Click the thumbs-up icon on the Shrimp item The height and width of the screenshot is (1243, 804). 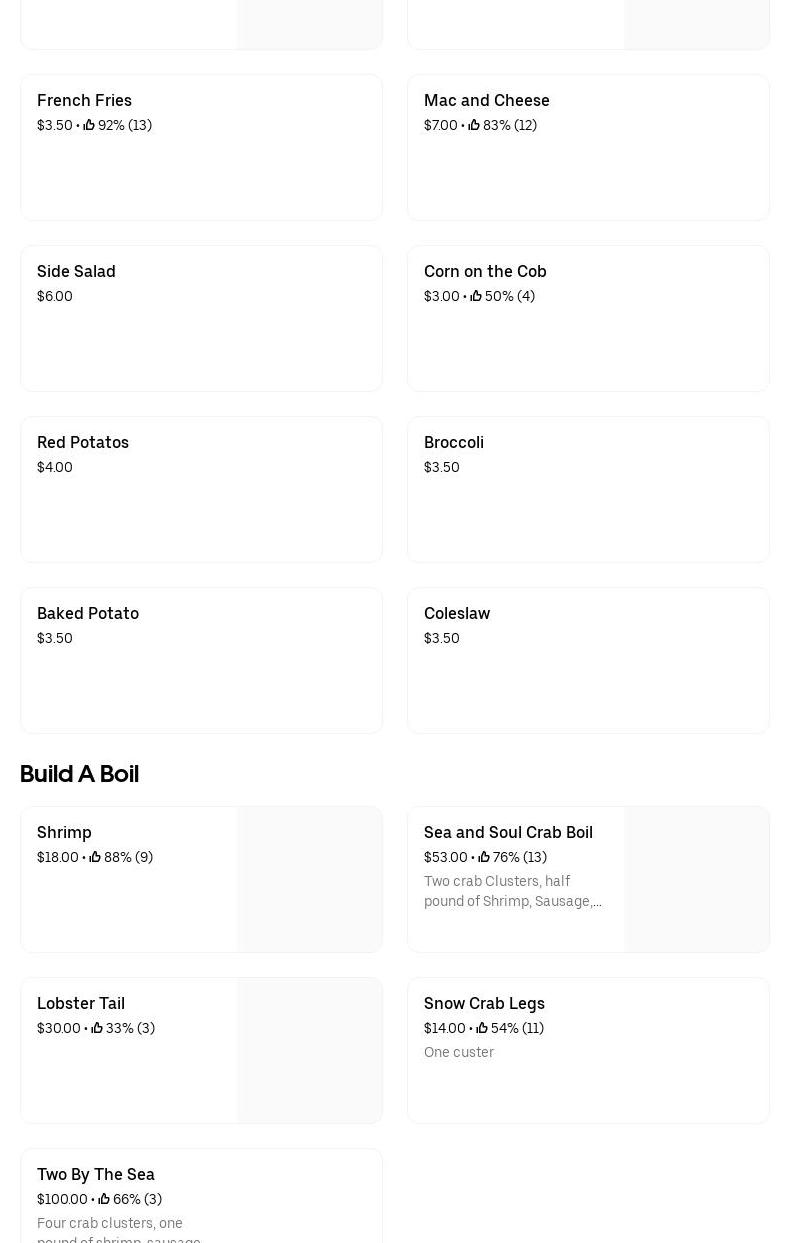point(95,857)
